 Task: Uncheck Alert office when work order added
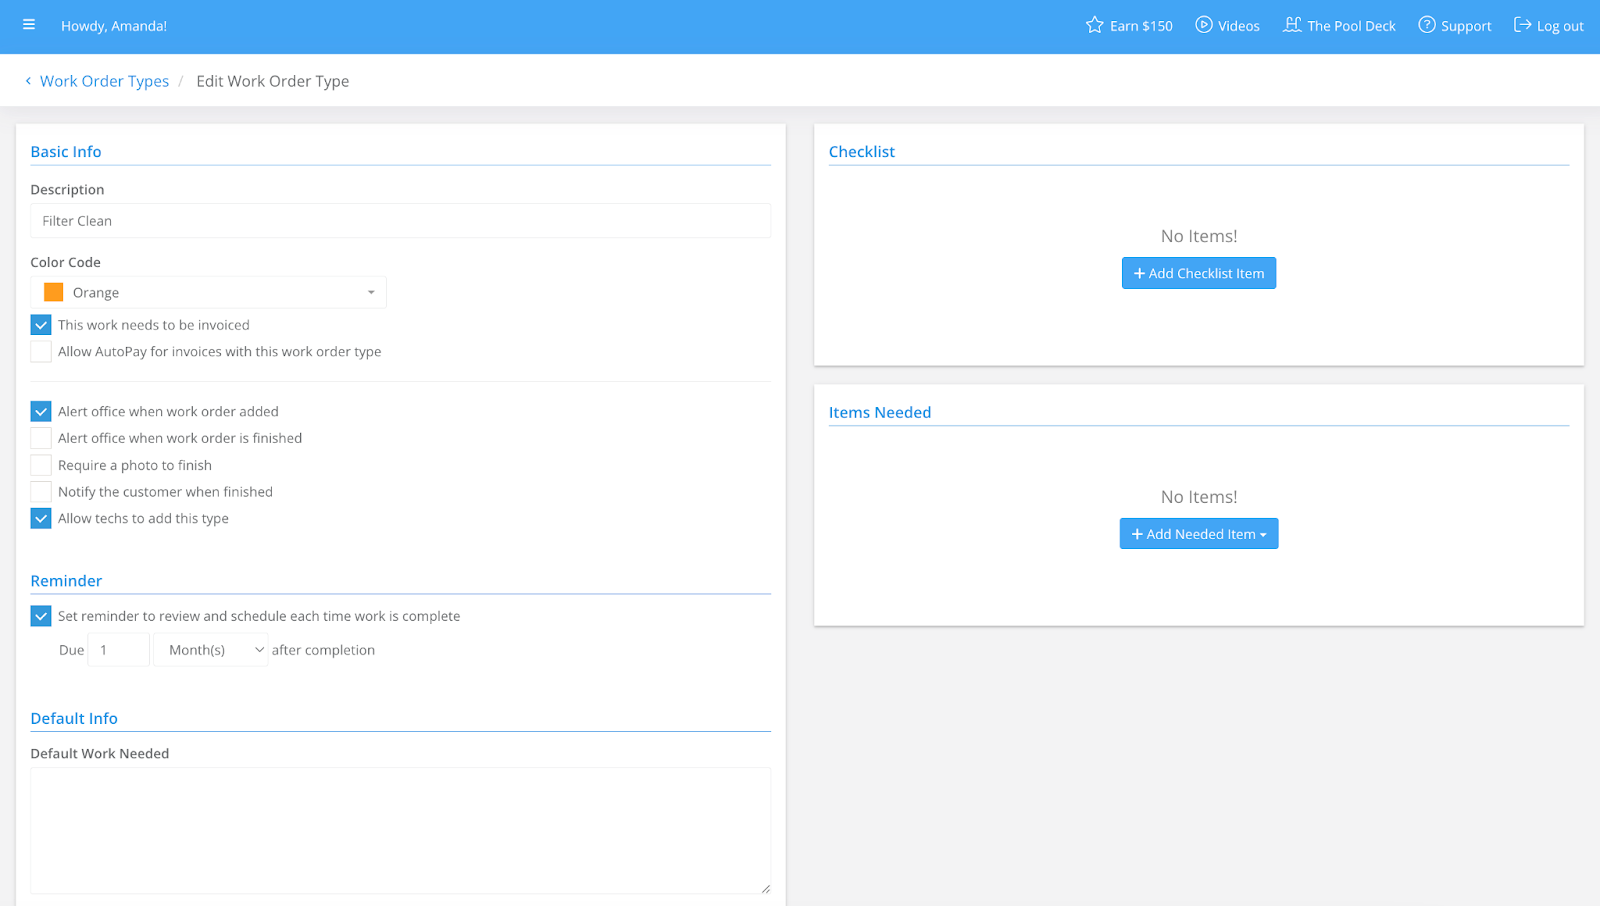(x=41, y=411)
